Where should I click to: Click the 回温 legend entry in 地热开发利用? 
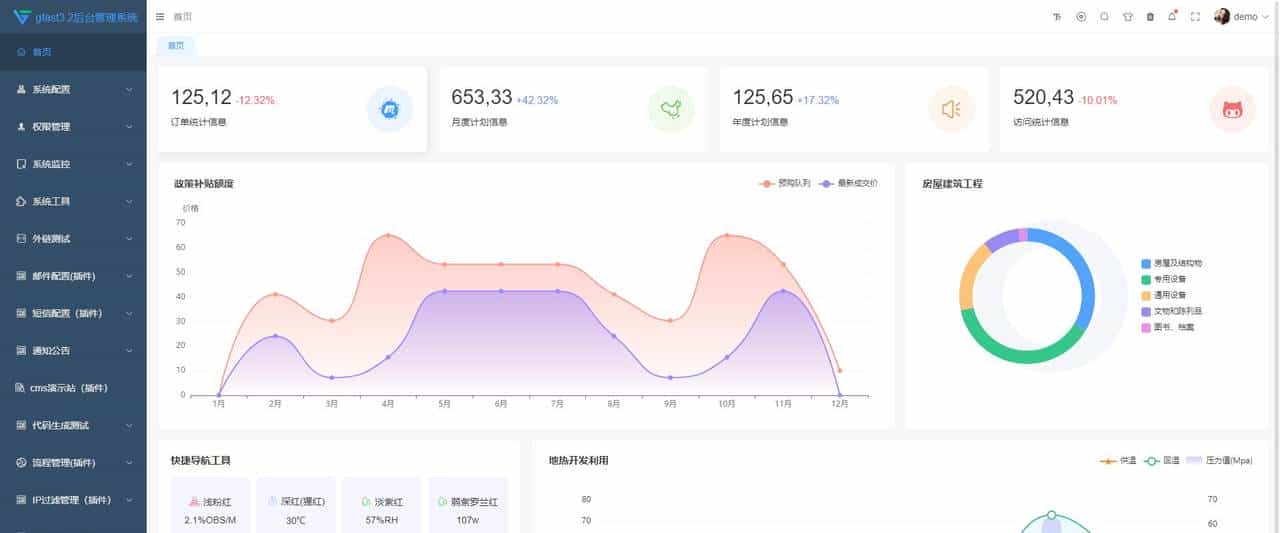tap(1160, 461)
